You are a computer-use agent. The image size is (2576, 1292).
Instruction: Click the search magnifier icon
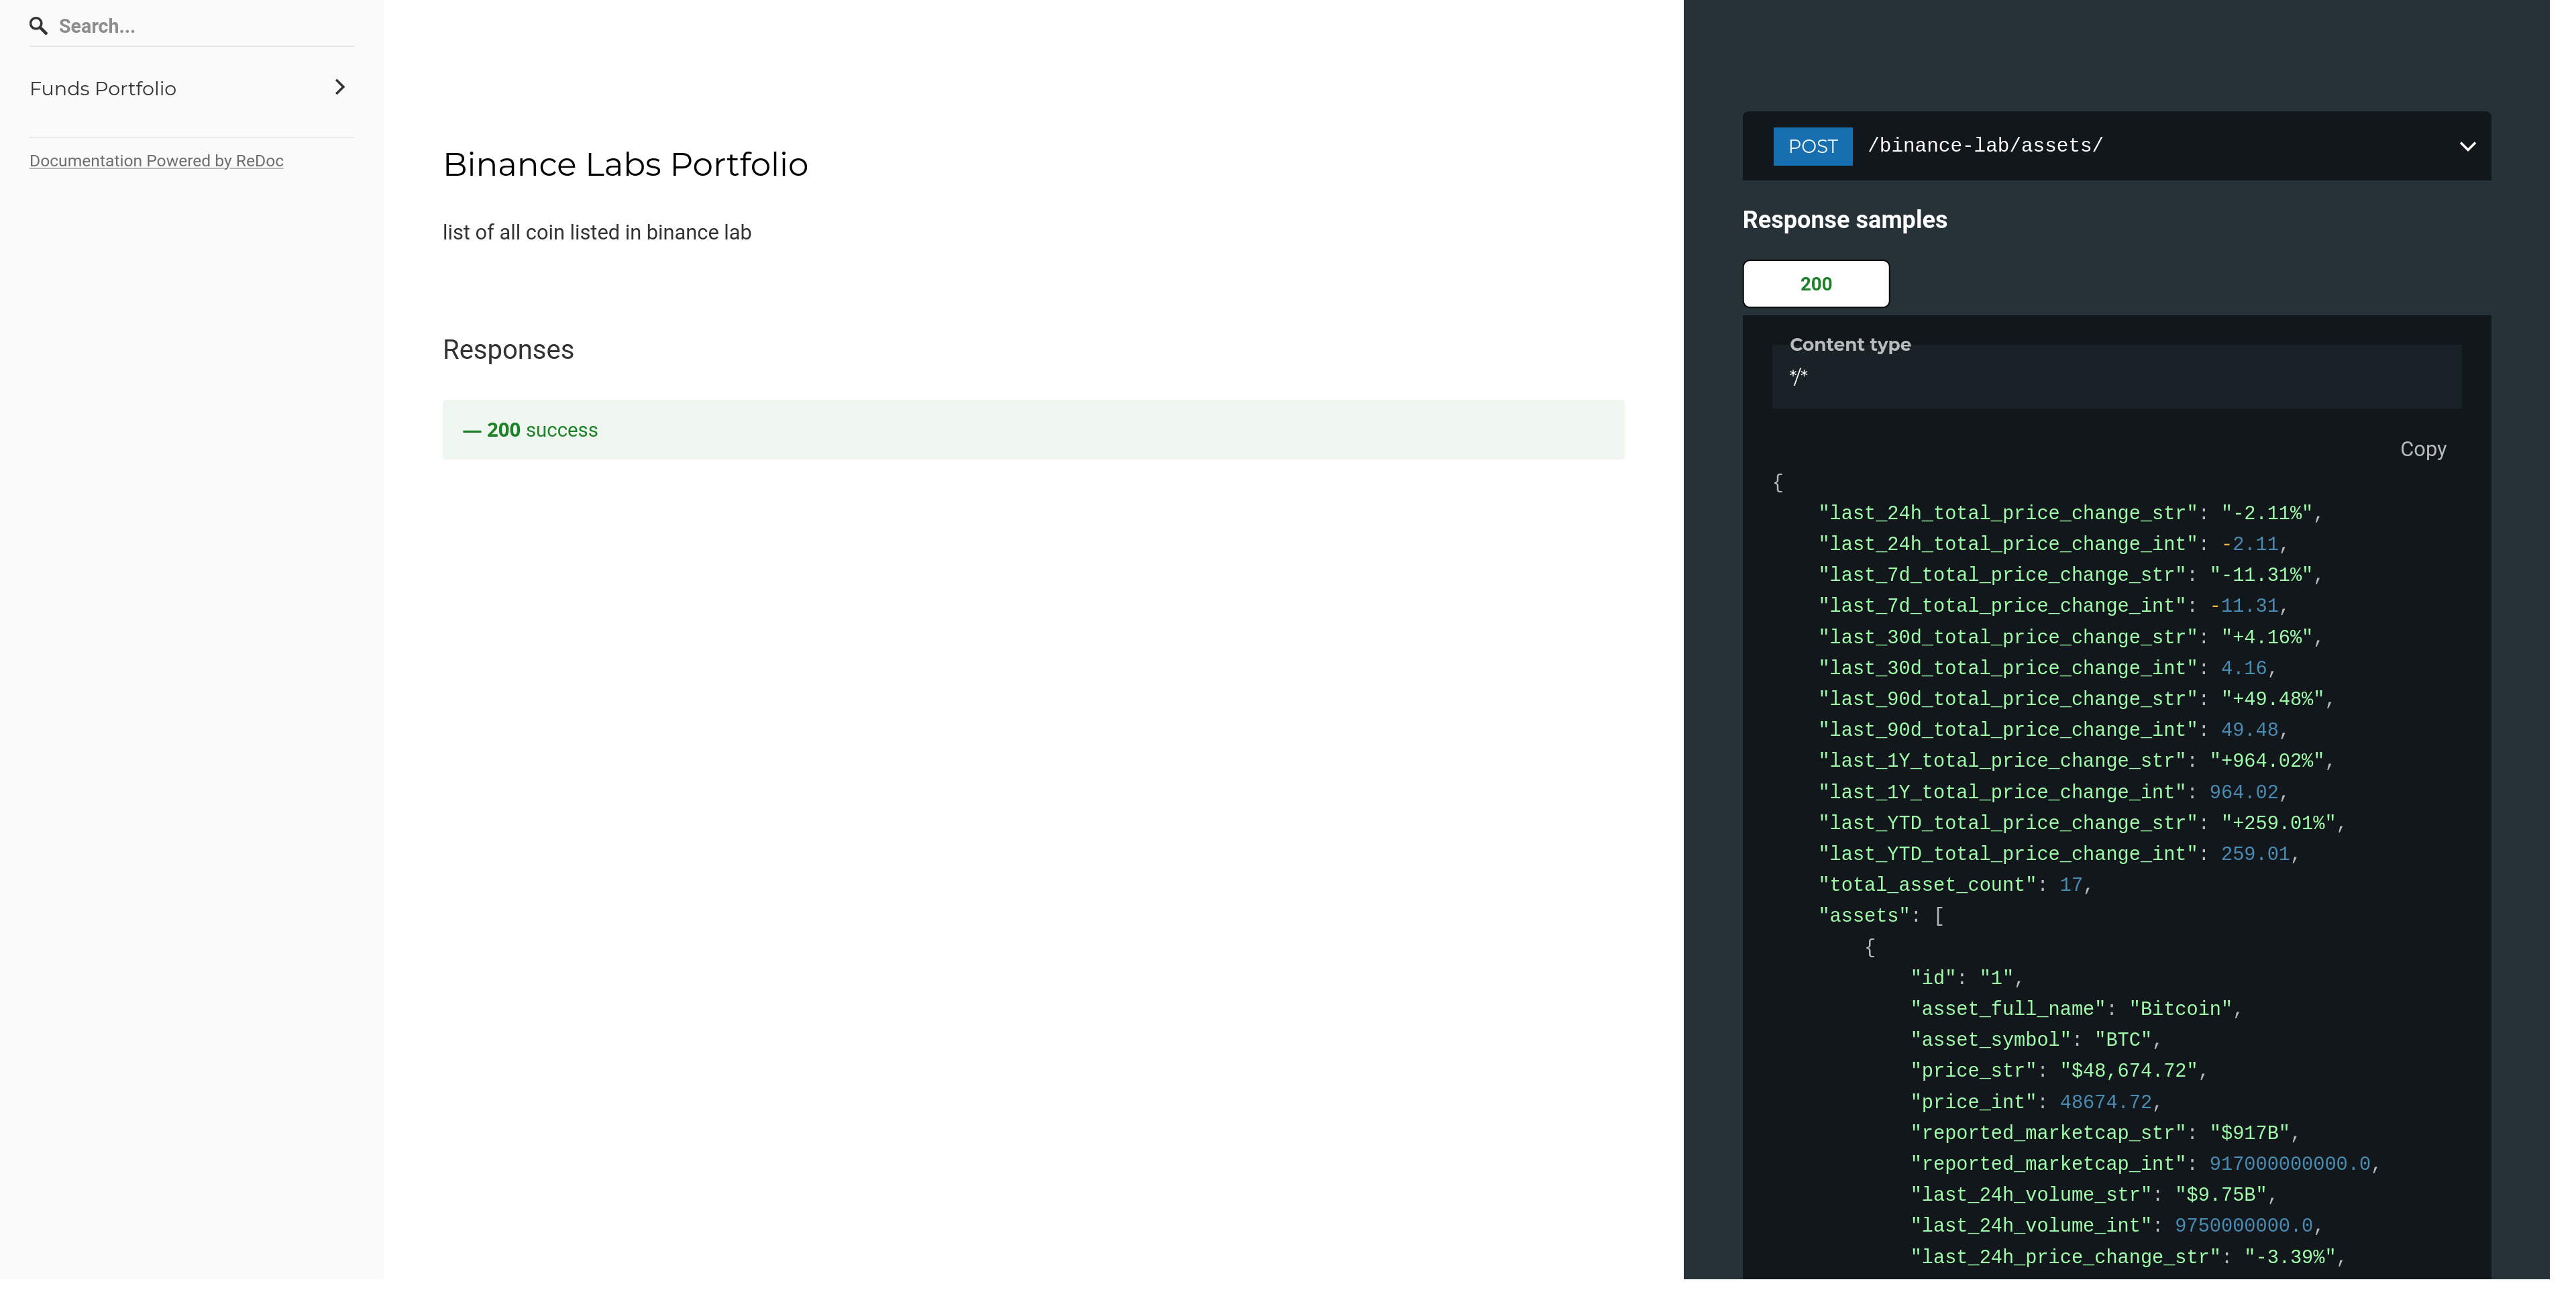(38, 26)
